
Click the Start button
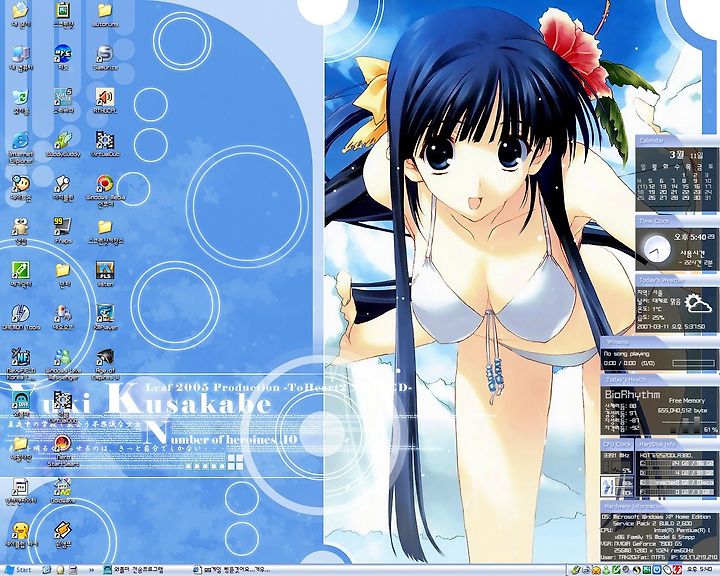pyautogui.click(x=18, y=570)
